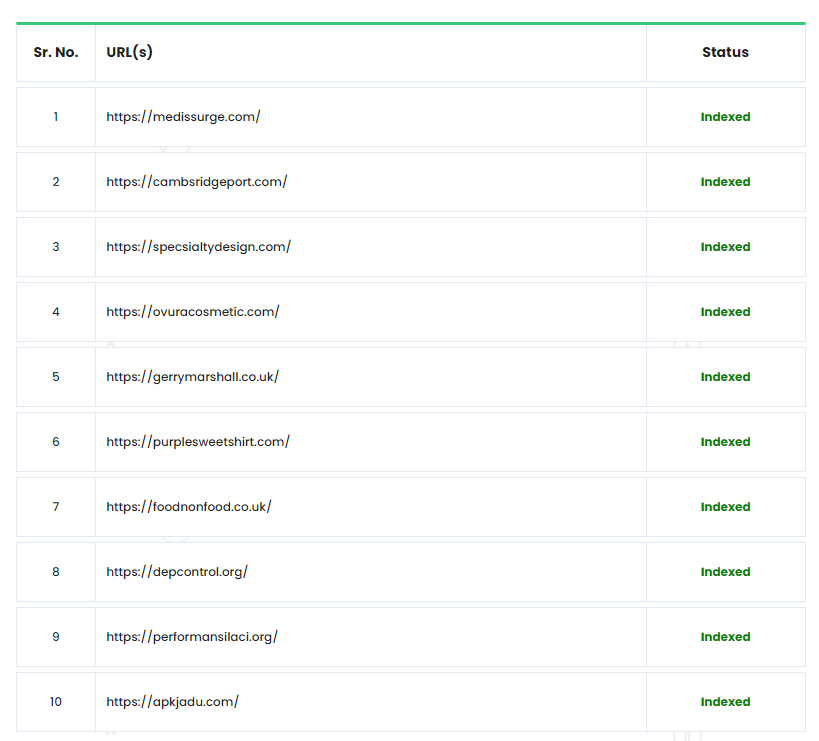Click the cambsridgeport.com URL
The image size is (819, 741).
[x=196, y=182]
